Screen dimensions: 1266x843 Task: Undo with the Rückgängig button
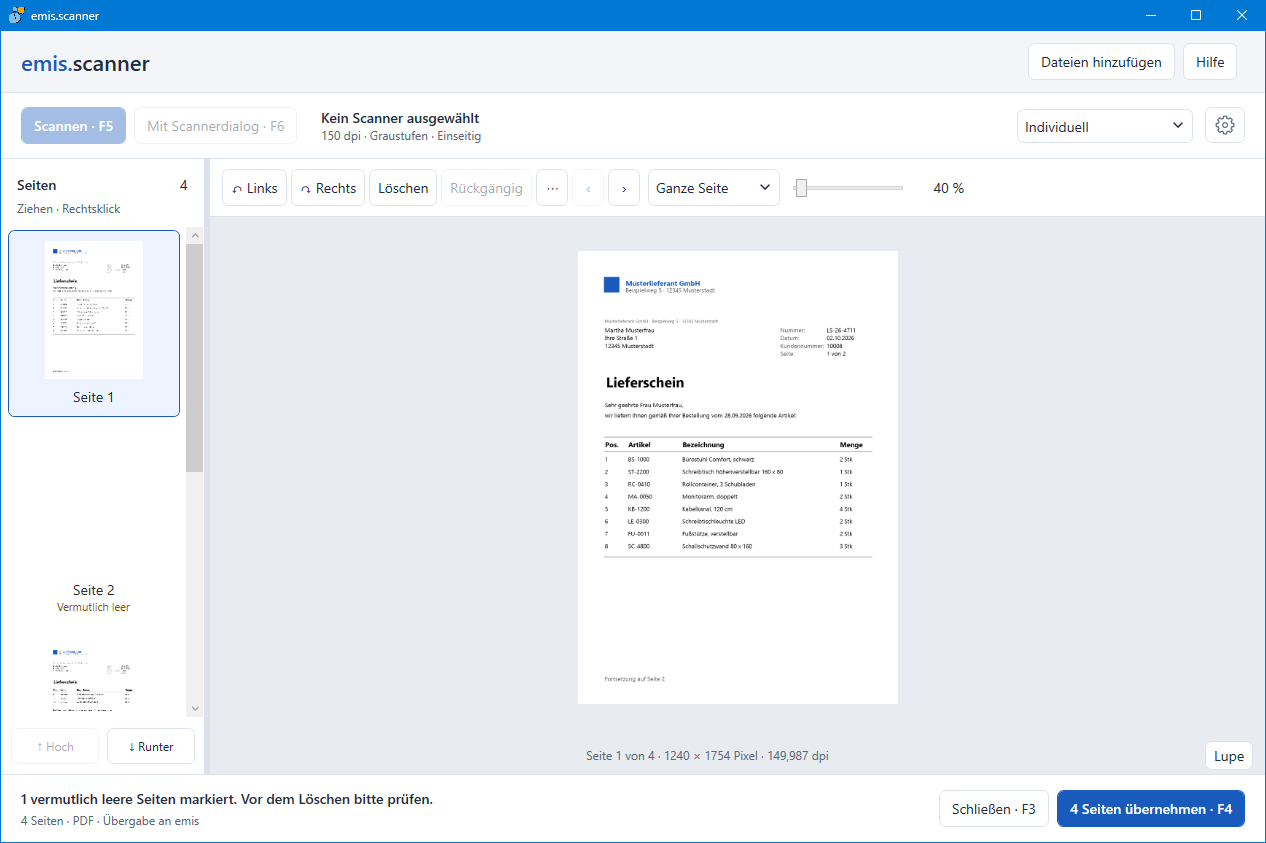point(486,188)
